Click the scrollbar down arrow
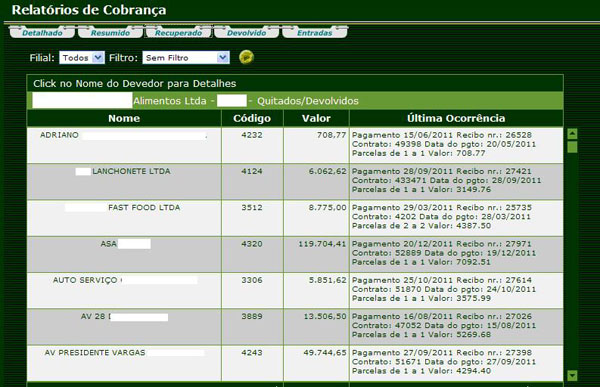The height and width of the screenshot is (387, 600). 572,375
